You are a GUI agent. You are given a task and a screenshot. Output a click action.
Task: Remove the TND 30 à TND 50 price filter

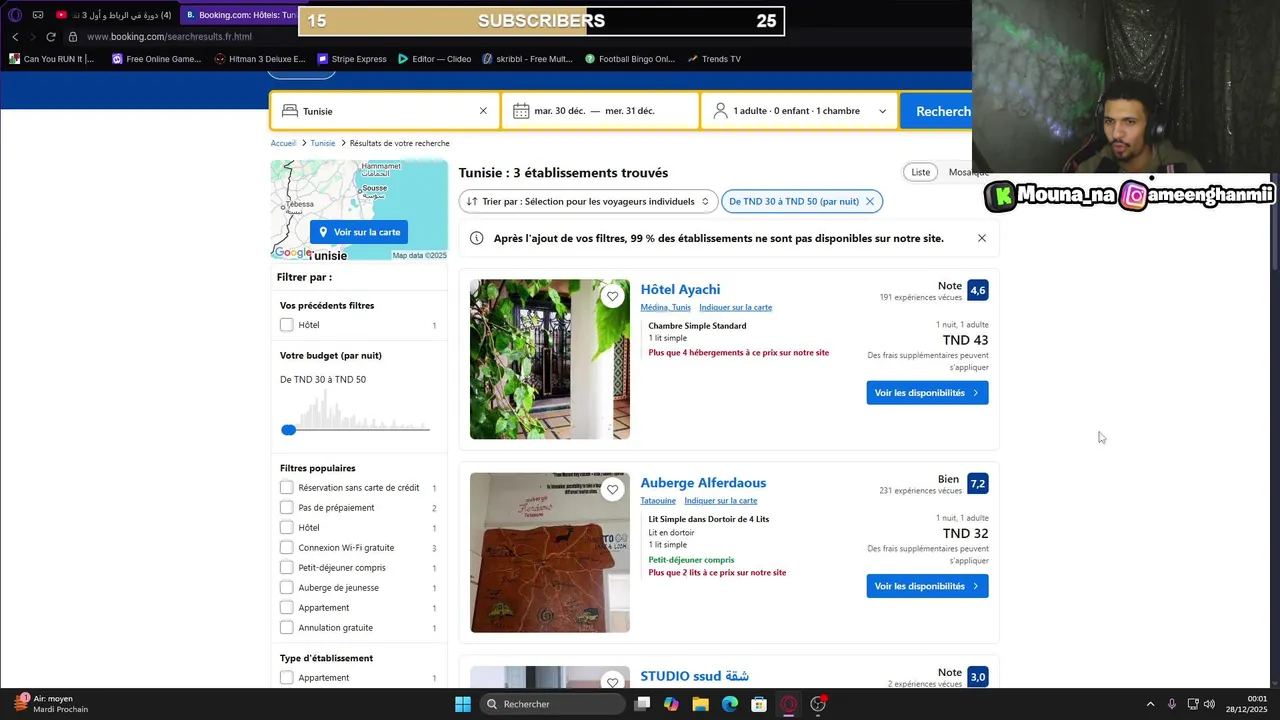(x=870, y=201)
